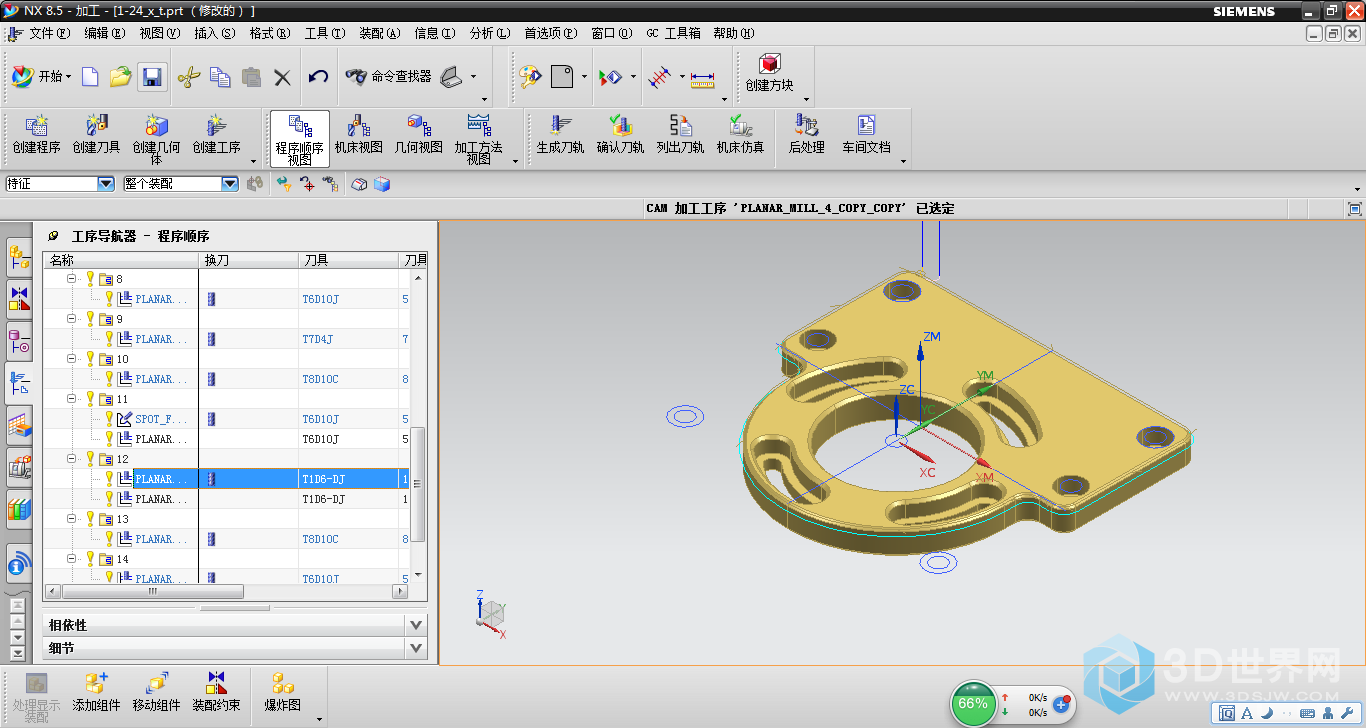The width and height of the screenshot is (1366, 728).
Task: Click 添加组件 add component button
Action: (x=96, y=692)
